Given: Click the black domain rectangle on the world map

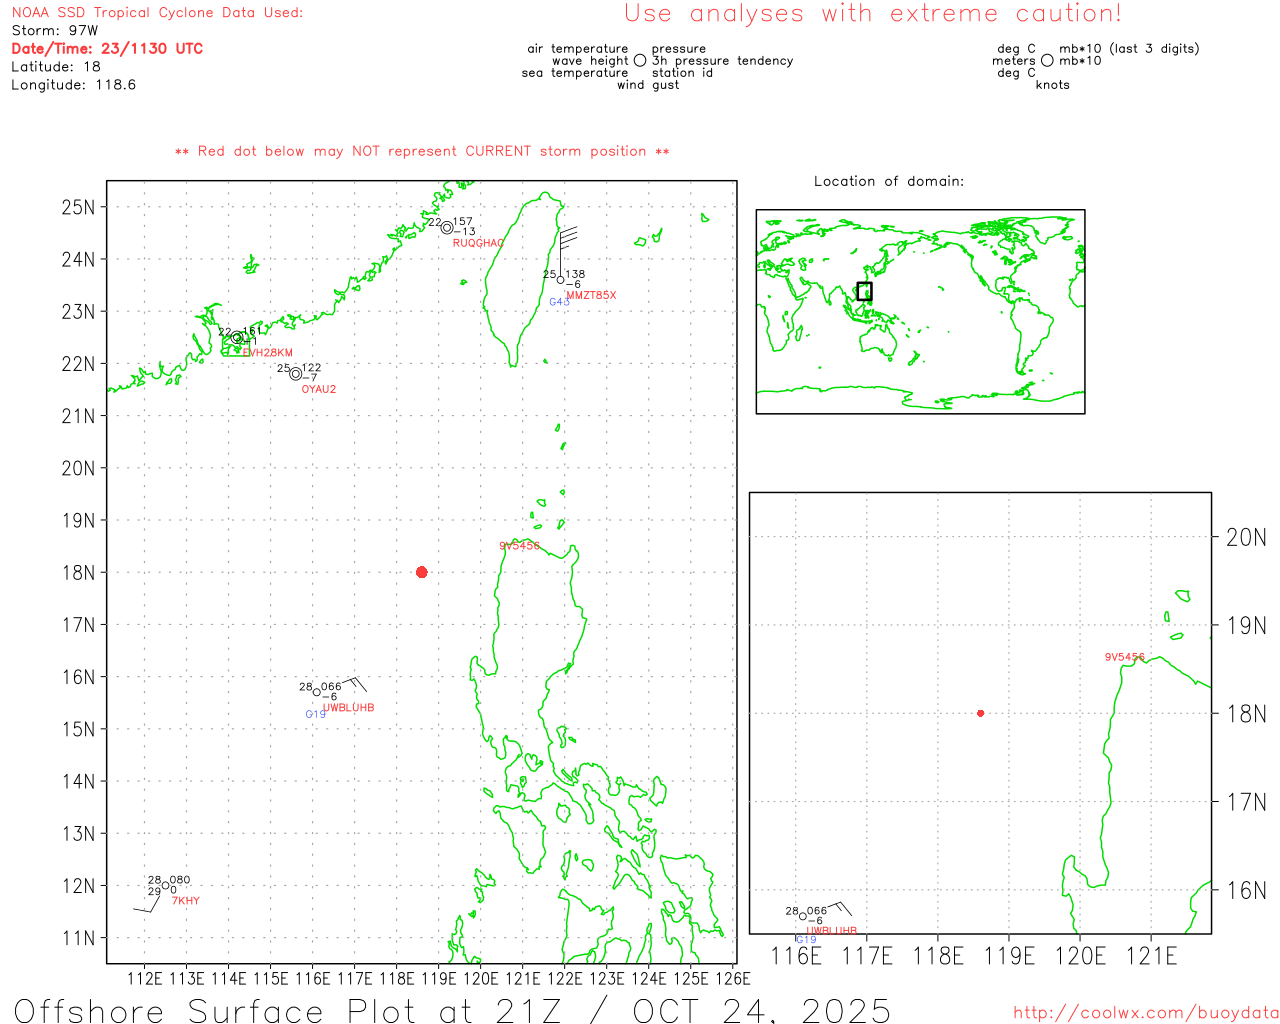Looking at the screenshot, I should (x=865, y=291).
